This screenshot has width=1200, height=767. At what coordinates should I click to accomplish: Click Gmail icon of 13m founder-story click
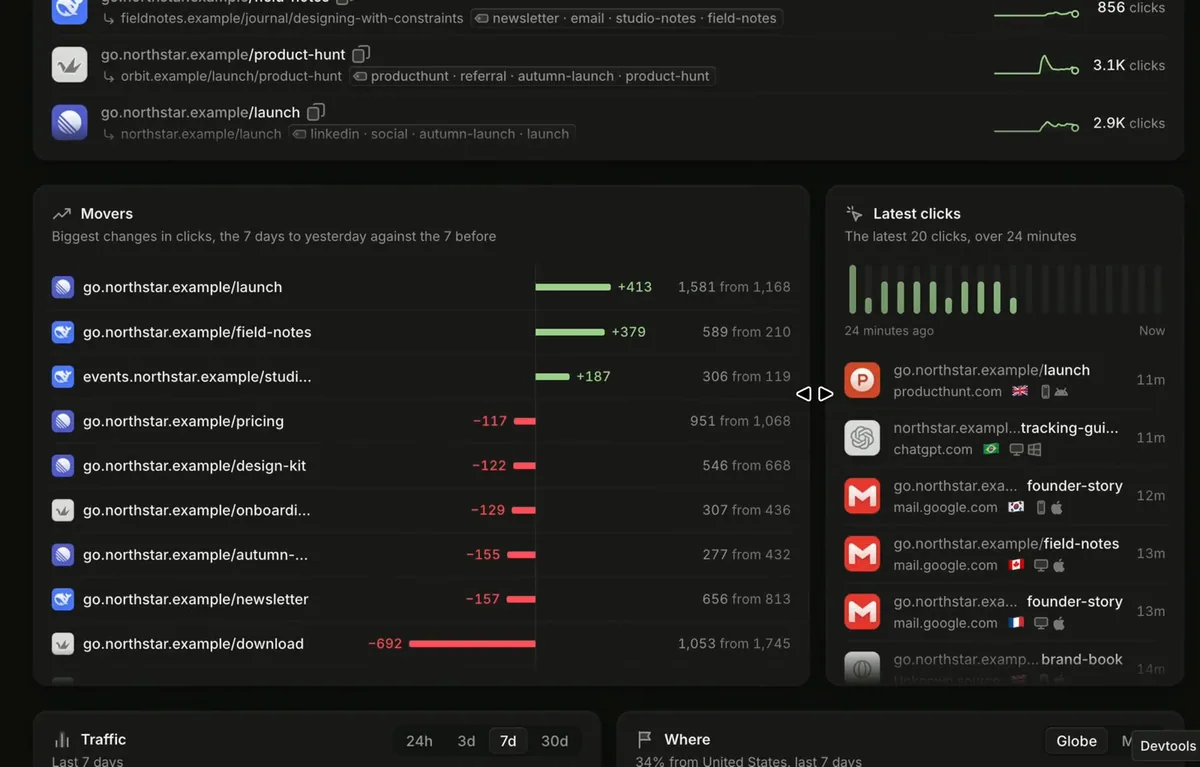click(x=862, y=612)
